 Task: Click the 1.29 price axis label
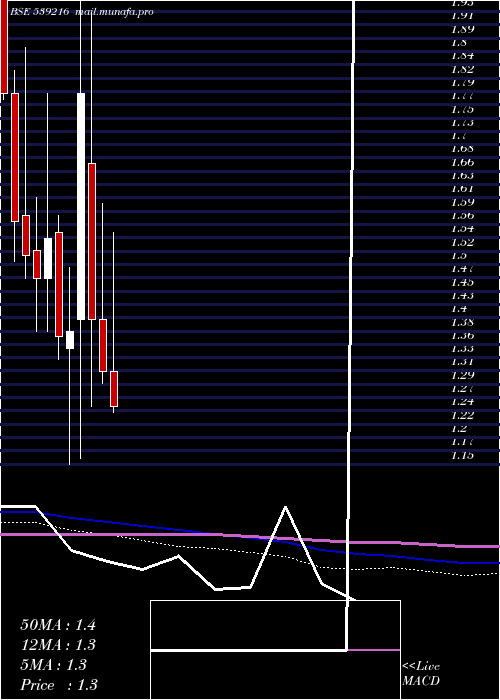pos(462,376)
